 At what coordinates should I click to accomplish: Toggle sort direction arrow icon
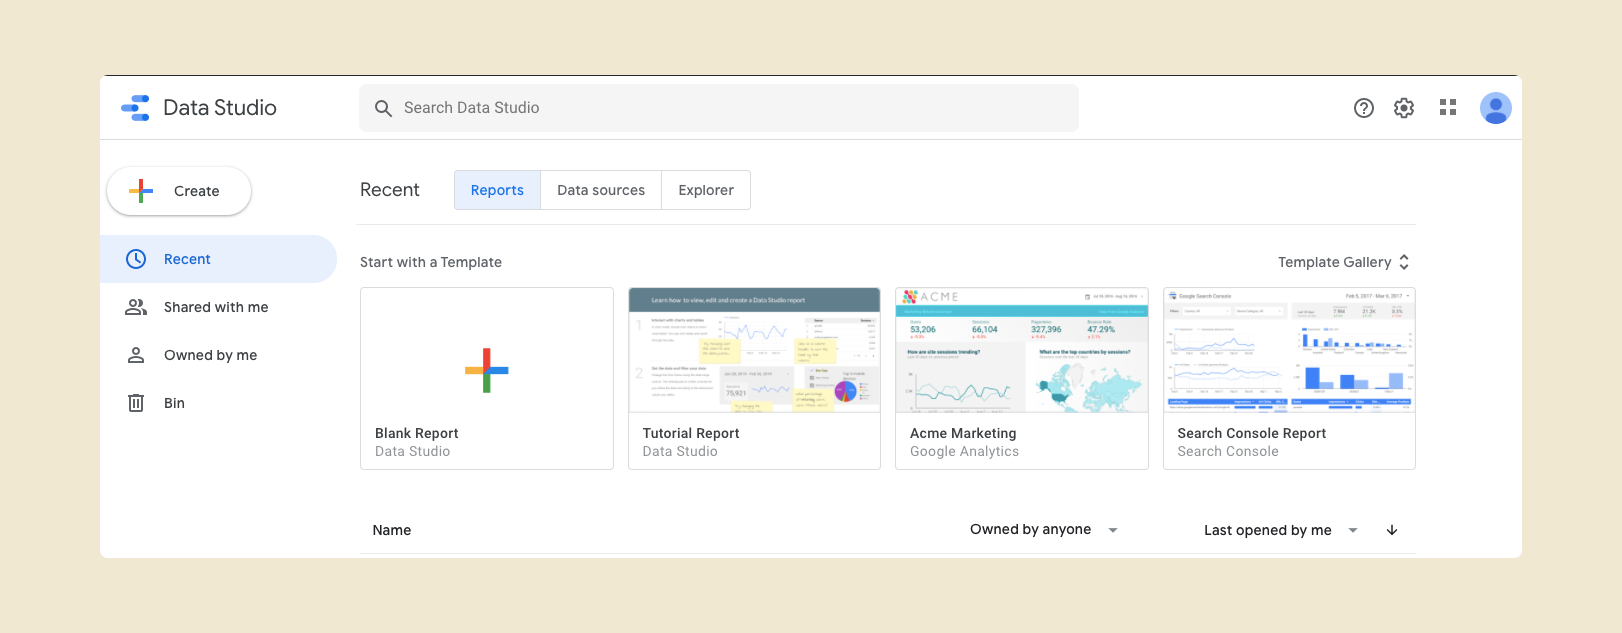[x=1392, y=530]
